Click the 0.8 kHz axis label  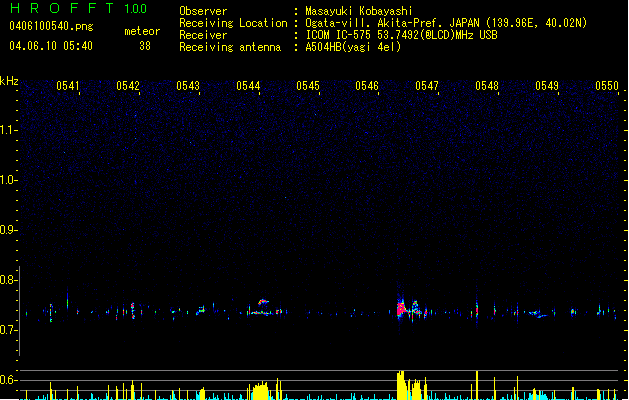8,280
